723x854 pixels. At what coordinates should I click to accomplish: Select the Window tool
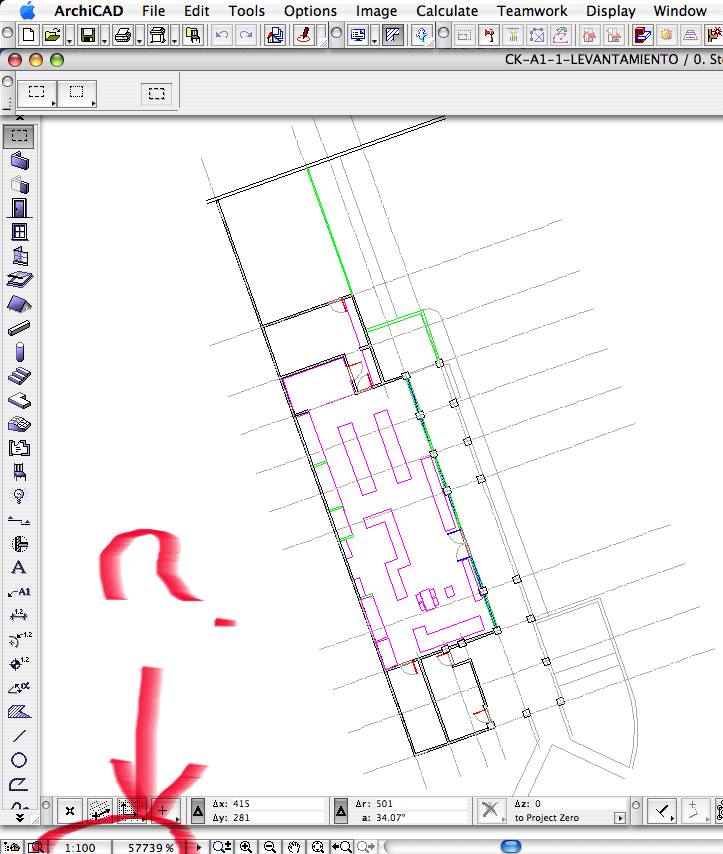pyautogui.click(x=19, y=232)
